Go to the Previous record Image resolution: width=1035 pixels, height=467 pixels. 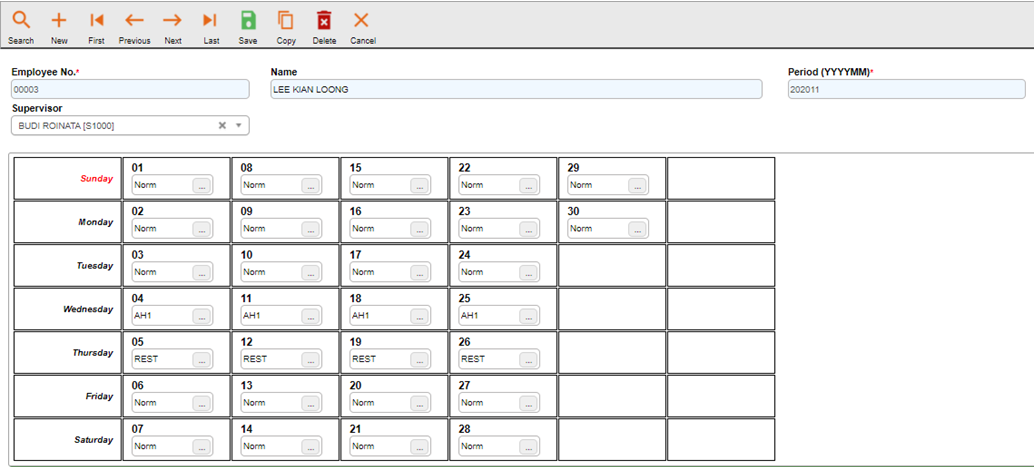pos(134,21)
